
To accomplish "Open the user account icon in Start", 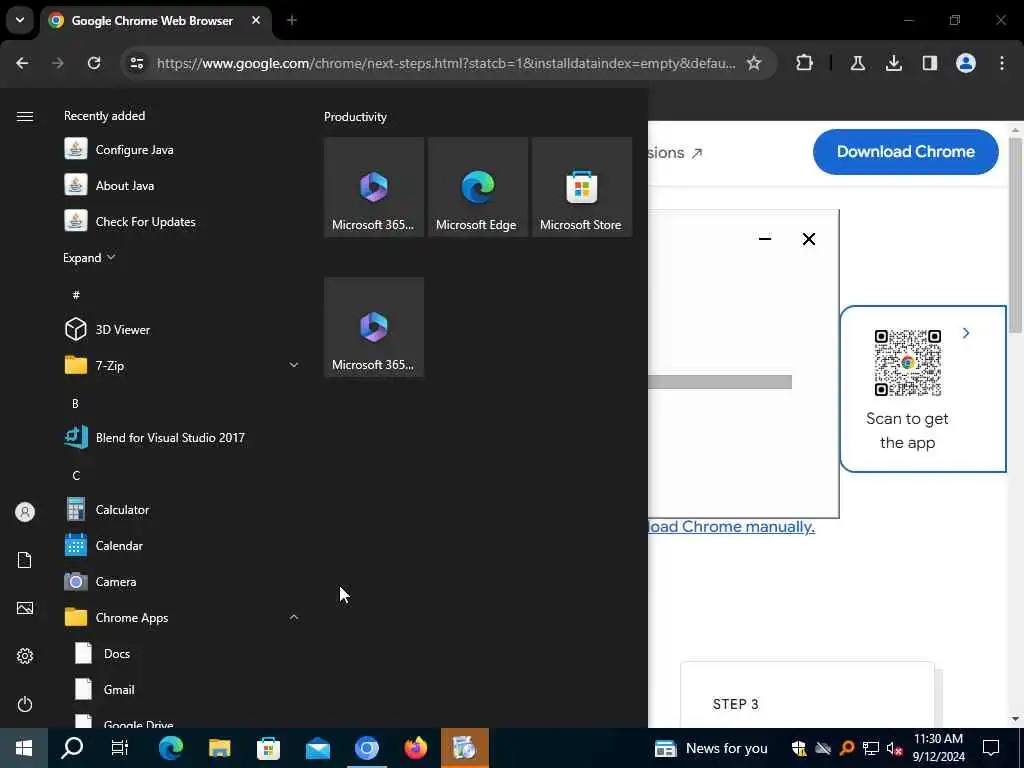I will 25,512.
